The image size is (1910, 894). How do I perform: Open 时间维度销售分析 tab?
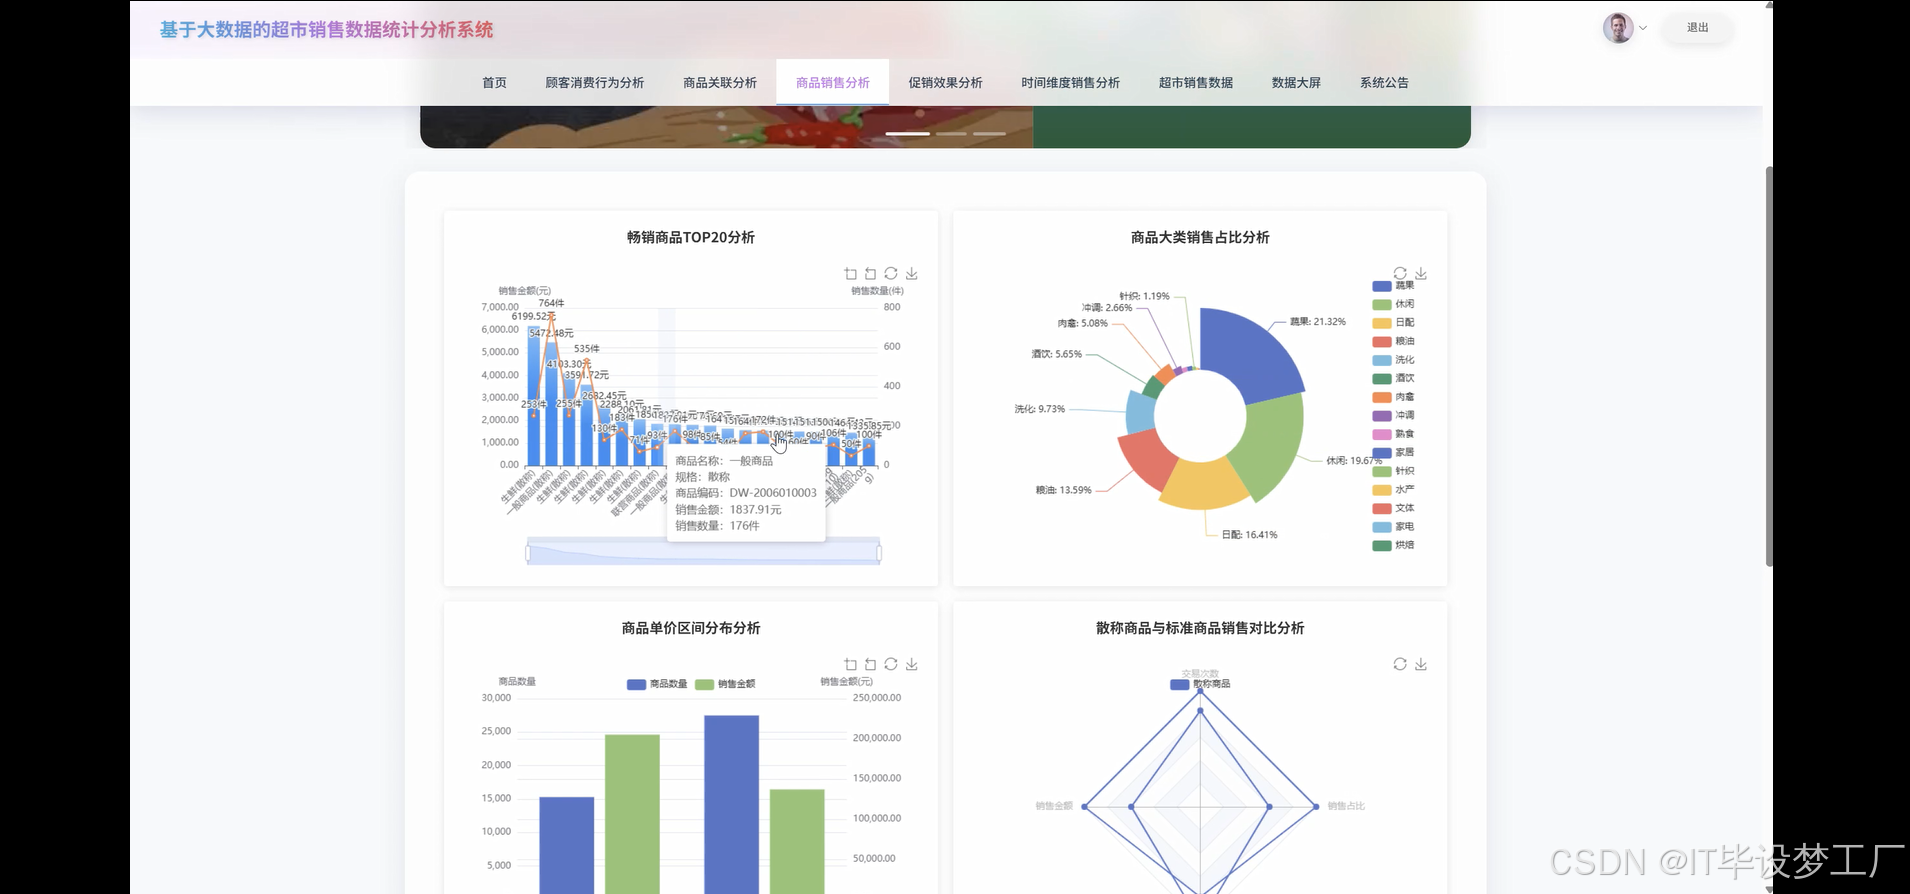pyautogui.click(x=1070, y=83)
